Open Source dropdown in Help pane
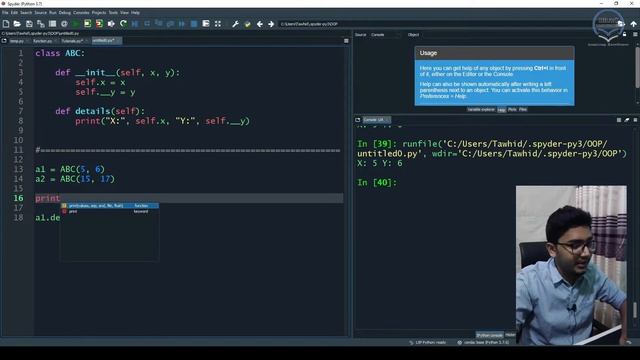 pyautogui.click(x=386, y=35)
